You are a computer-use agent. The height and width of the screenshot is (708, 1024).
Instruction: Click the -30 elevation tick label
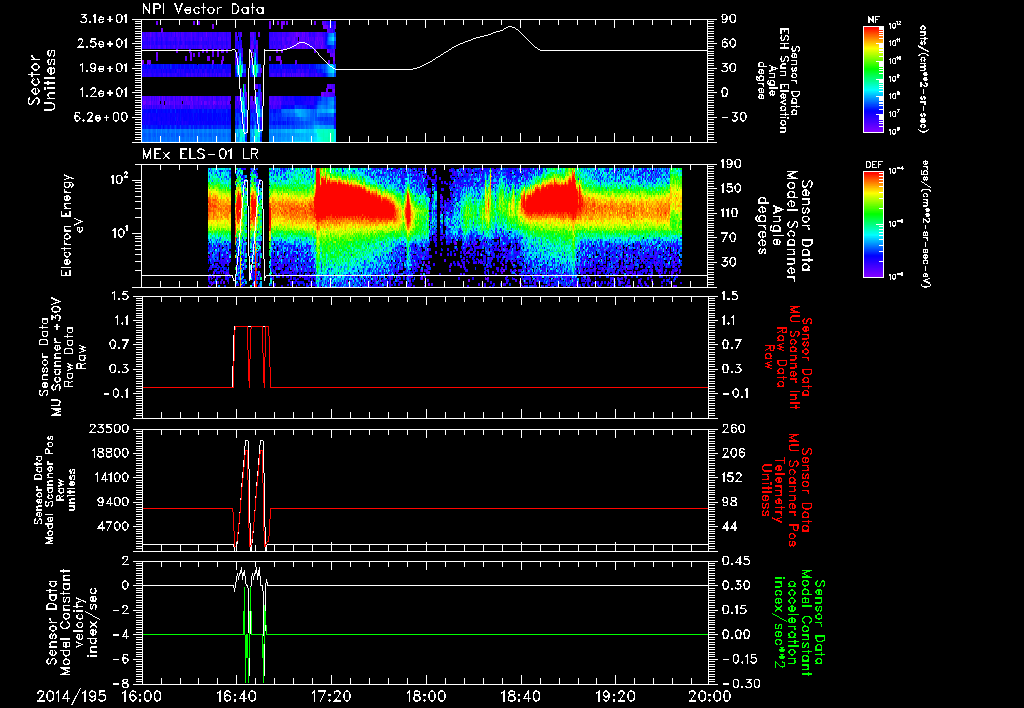tap(733, 117)
